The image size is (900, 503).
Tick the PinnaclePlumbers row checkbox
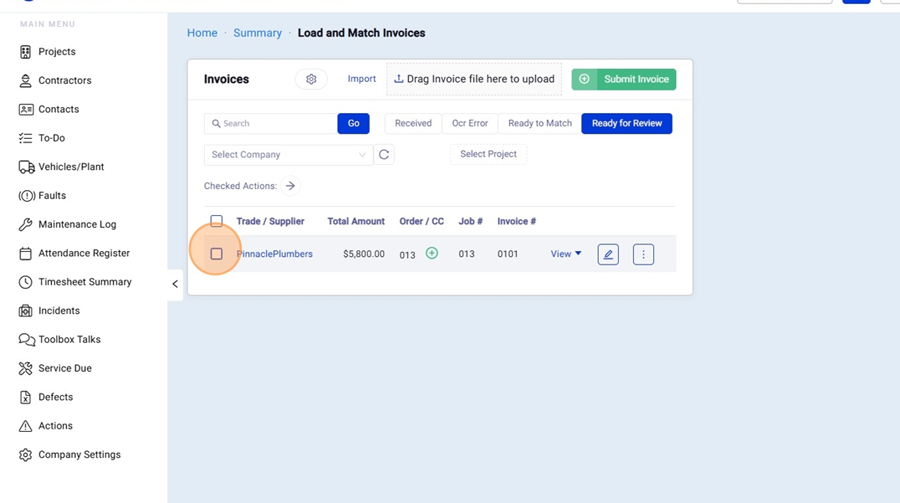point(216,254)
